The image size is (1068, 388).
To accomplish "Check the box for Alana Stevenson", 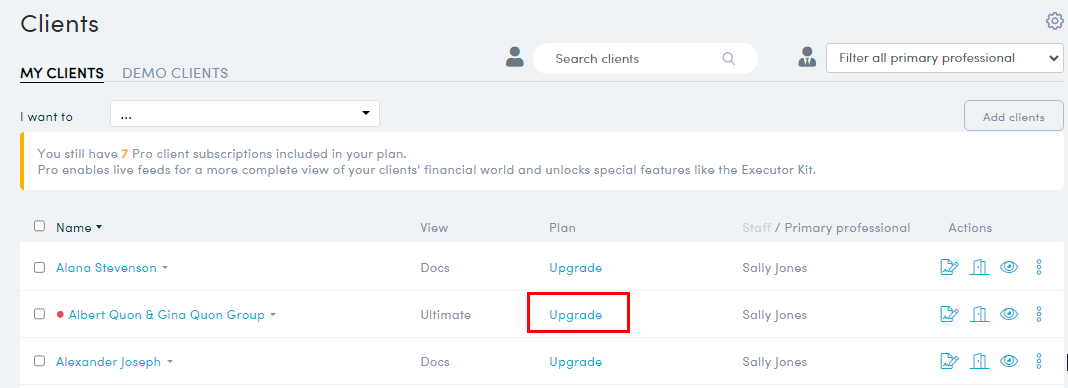I will point(40,268).
